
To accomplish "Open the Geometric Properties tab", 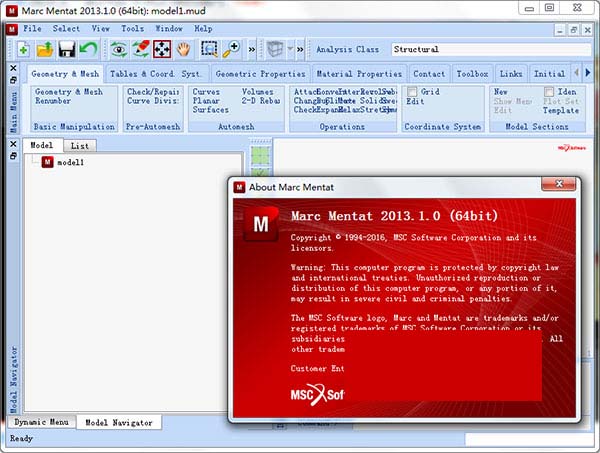I will [x=261, y=74].
